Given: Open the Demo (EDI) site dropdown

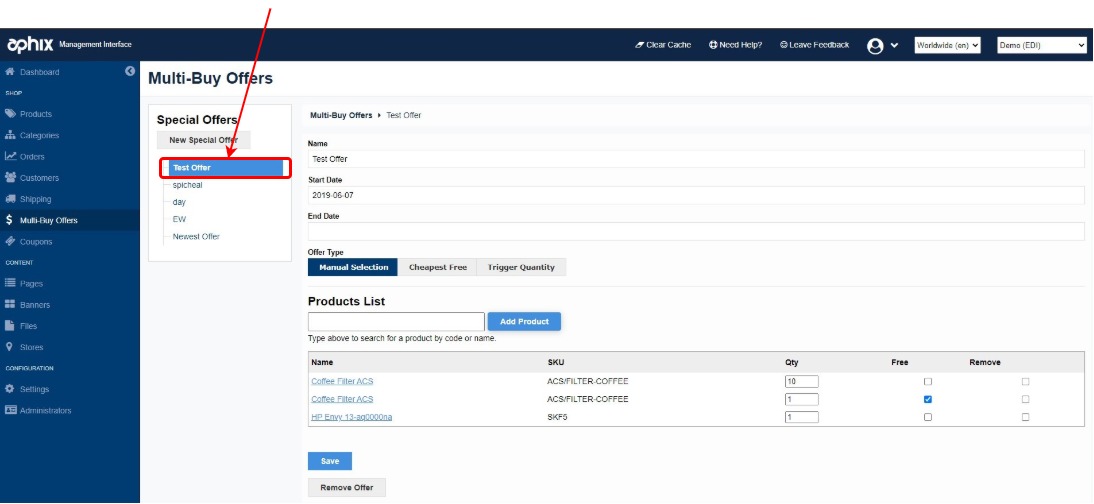Looking at the screenshot, I should [1041, 45].
